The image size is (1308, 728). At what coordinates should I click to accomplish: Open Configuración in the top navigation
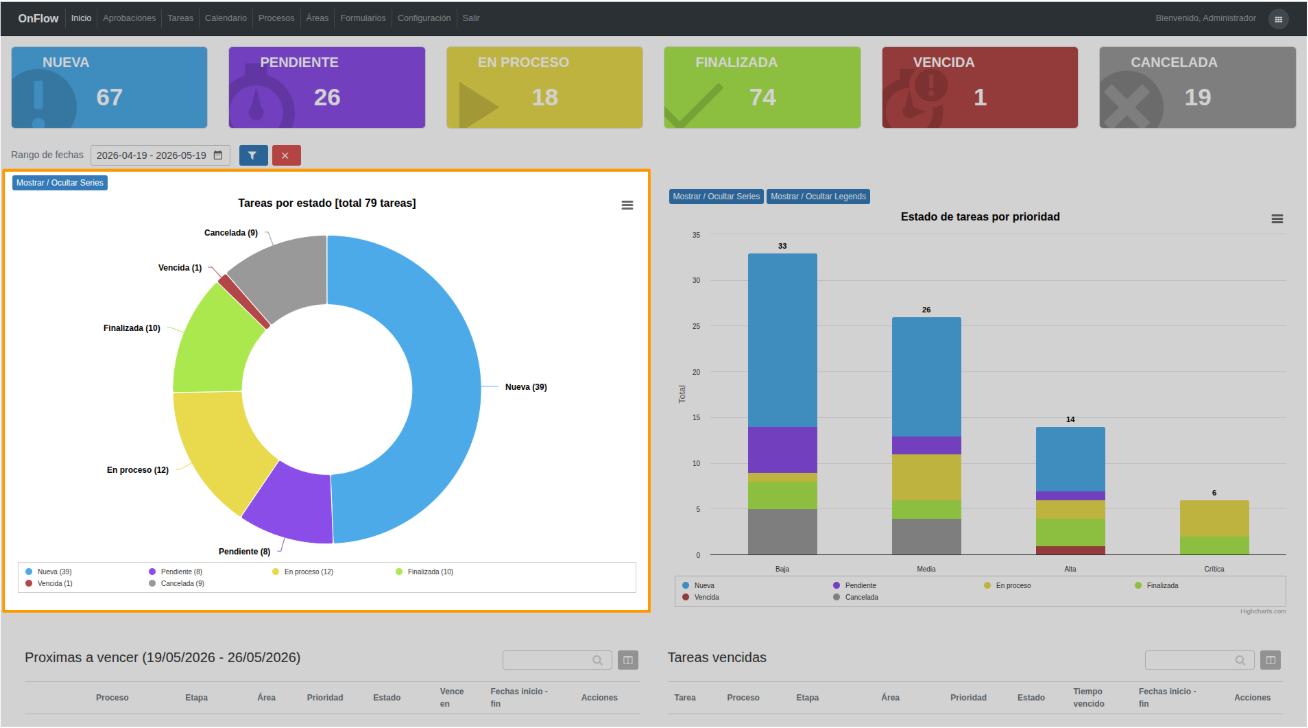point(424,18)
